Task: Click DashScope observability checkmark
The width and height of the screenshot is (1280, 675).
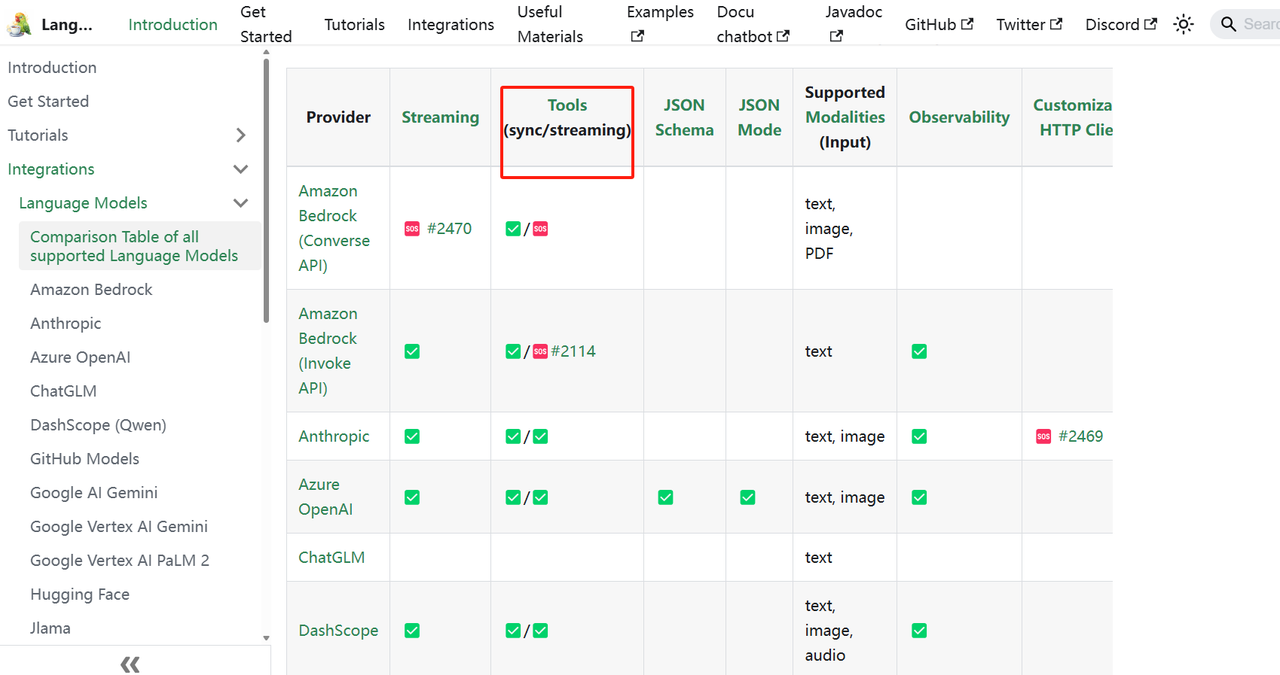Action: click(x=919, y=630)
